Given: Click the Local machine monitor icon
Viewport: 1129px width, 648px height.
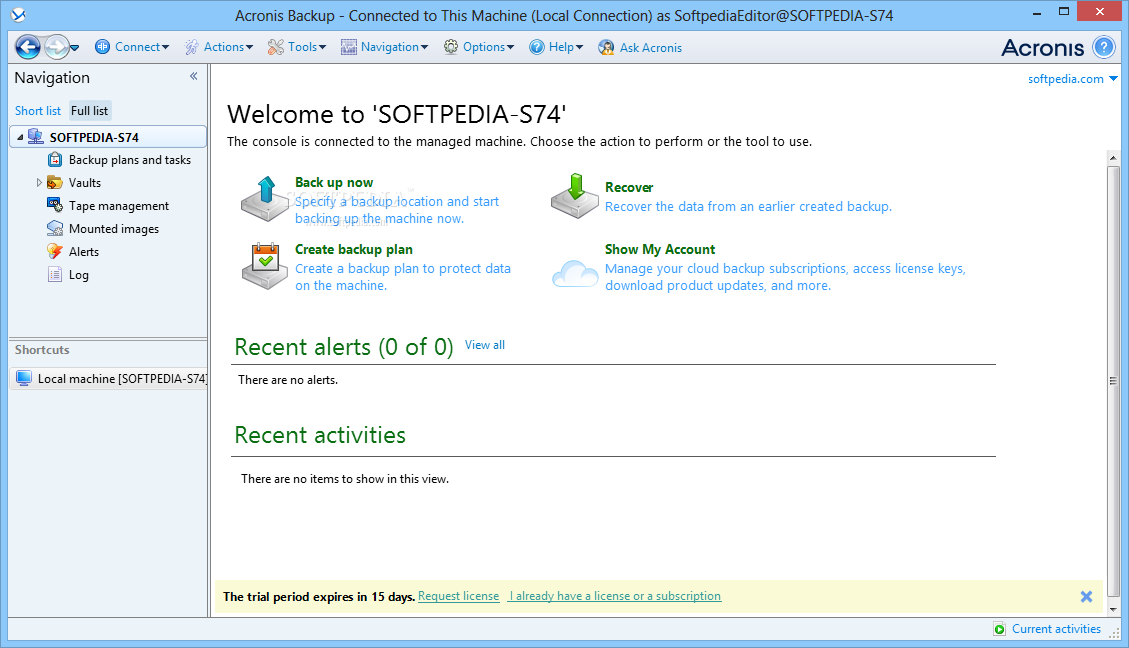Looking at the screenshot, I should [24, 378].
